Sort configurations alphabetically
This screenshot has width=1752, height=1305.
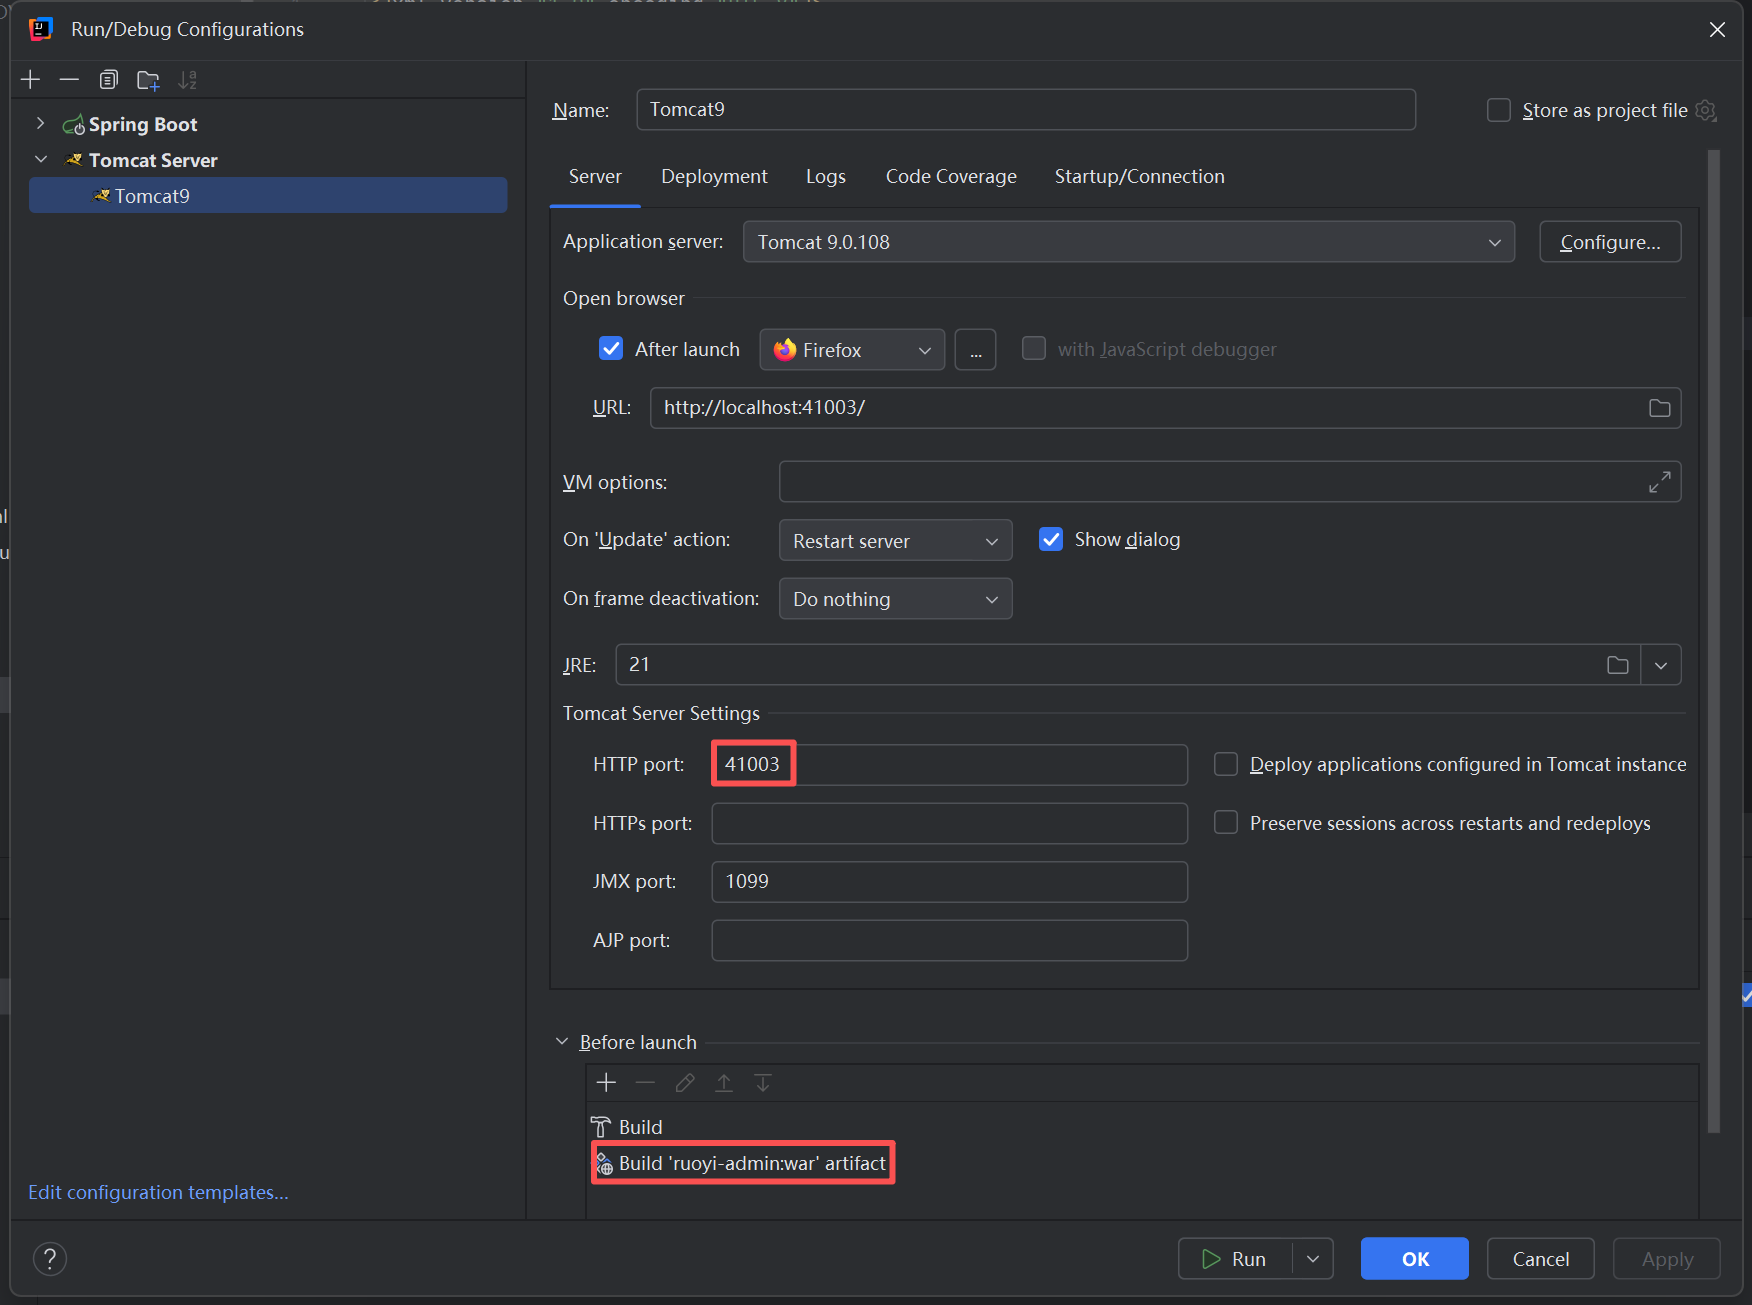pyautogui.click(x=187, y=80)
